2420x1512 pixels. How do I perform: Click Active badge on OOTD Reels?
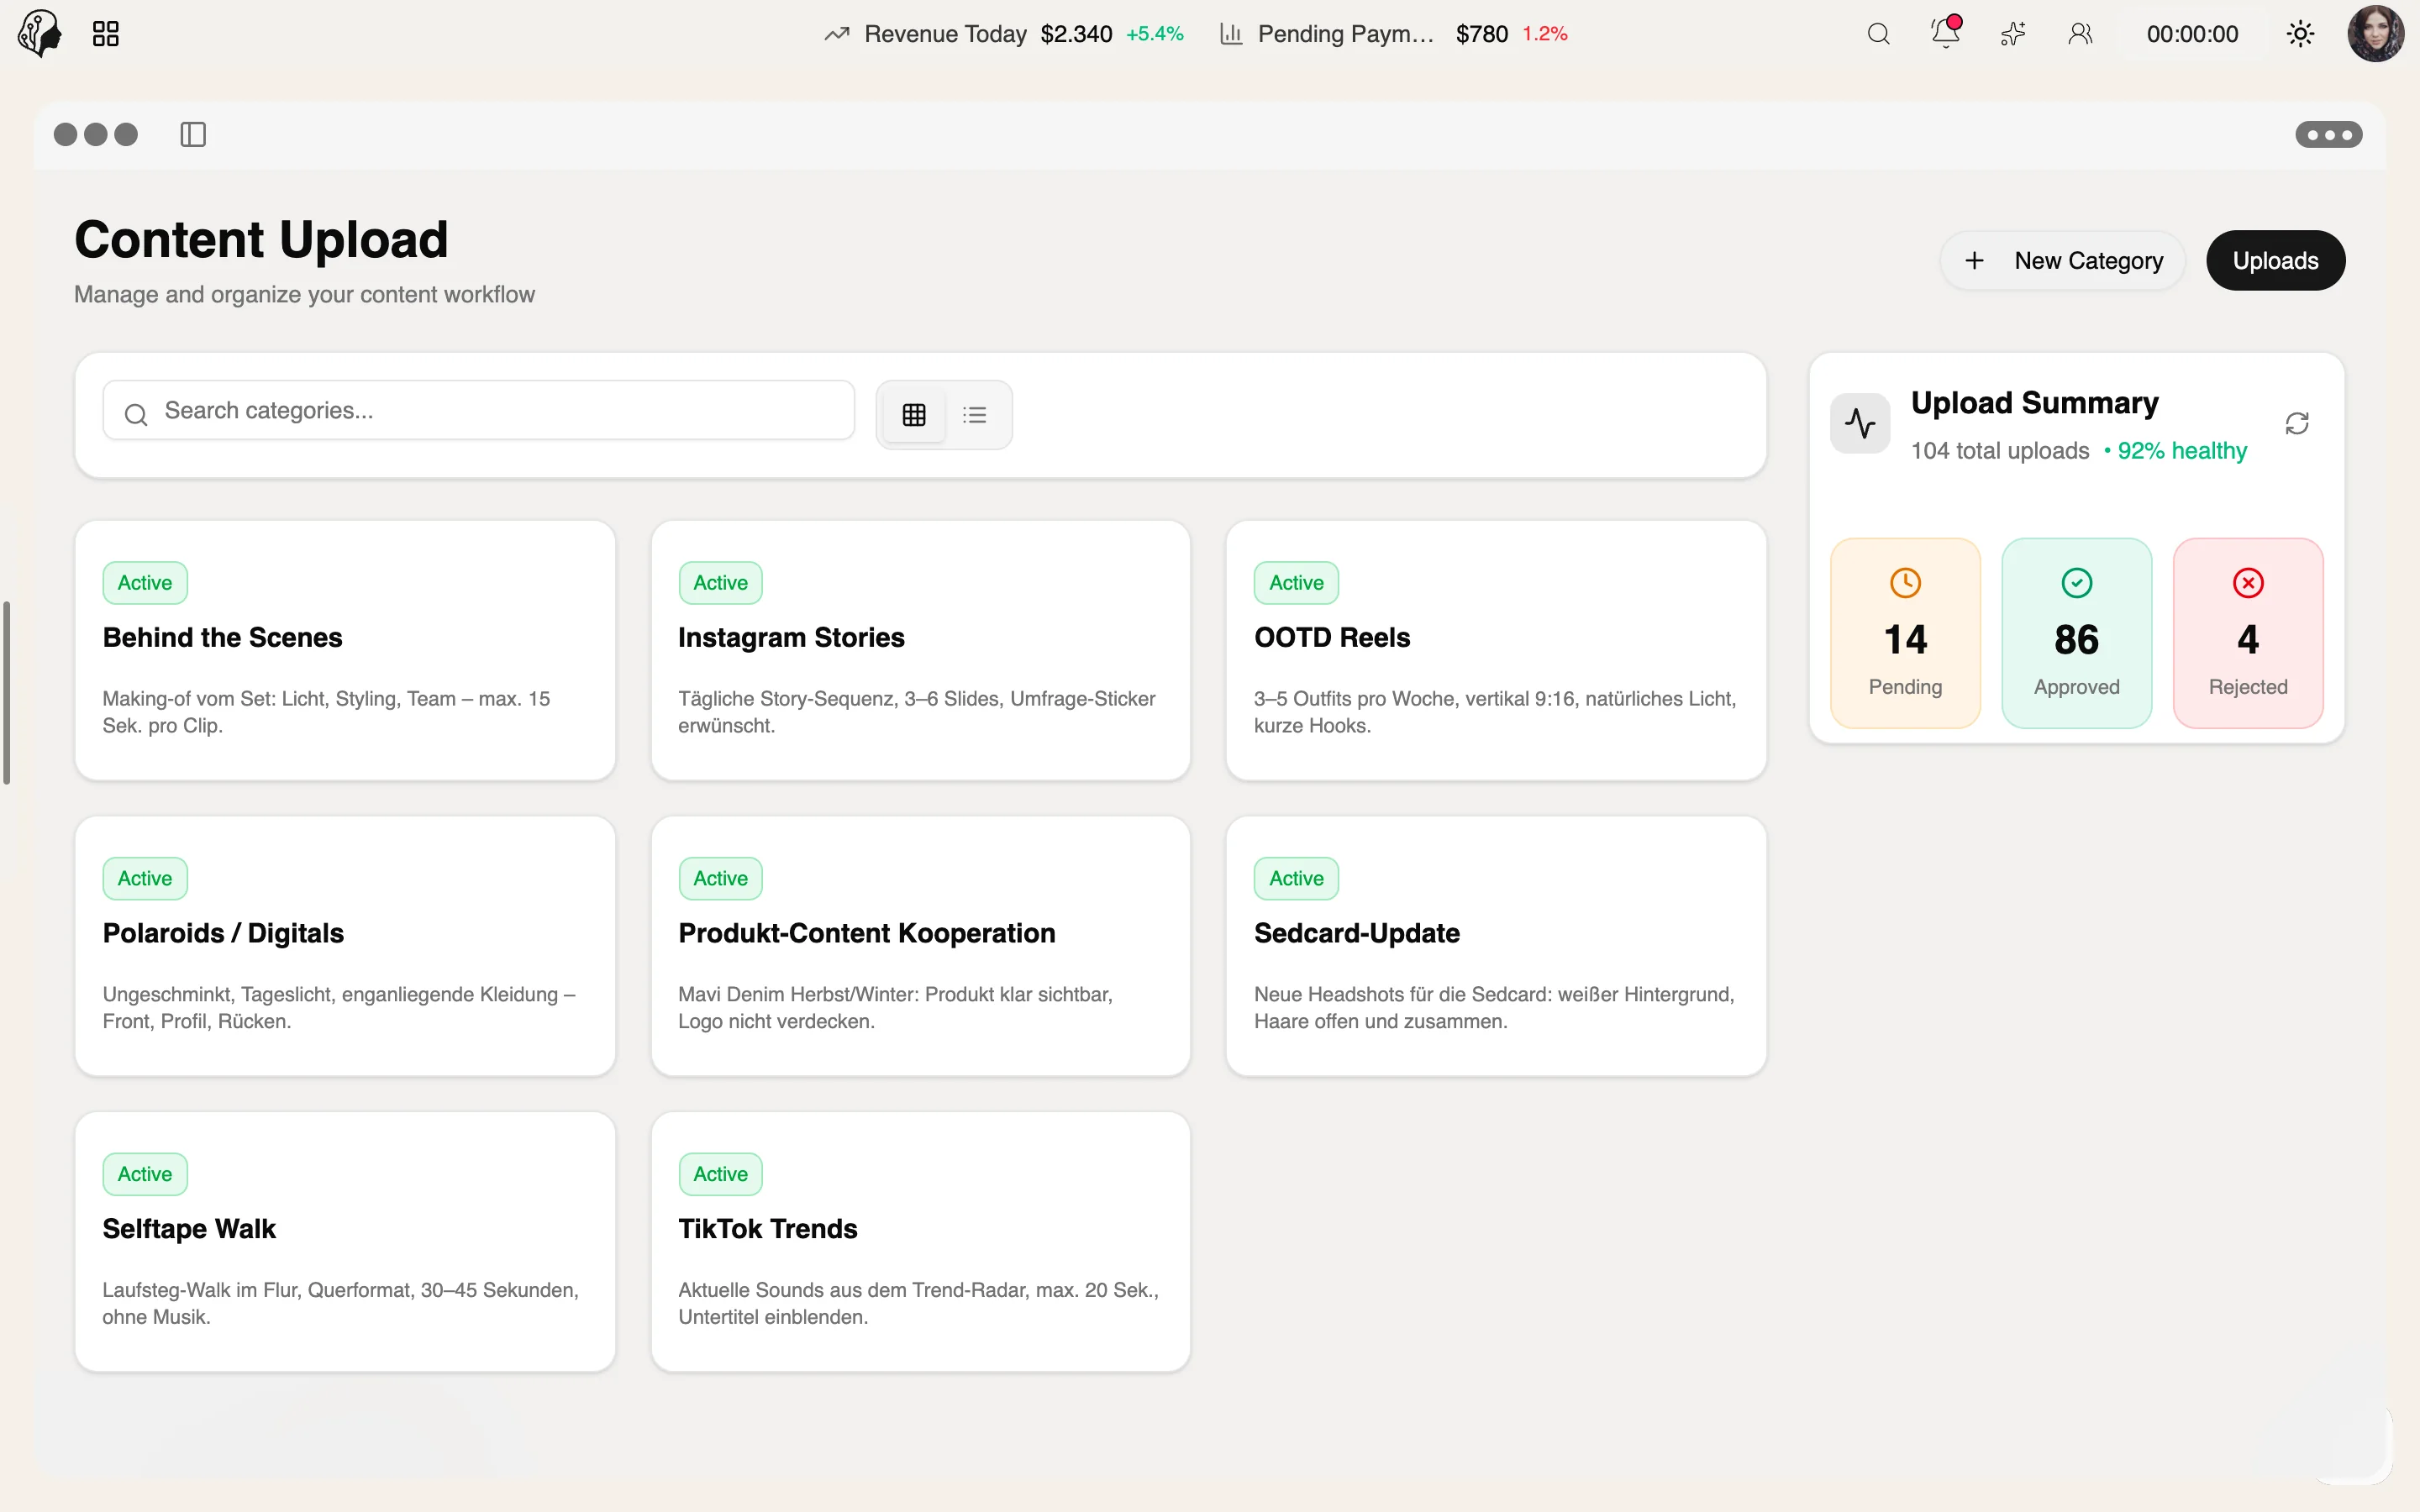[1296, 583]
